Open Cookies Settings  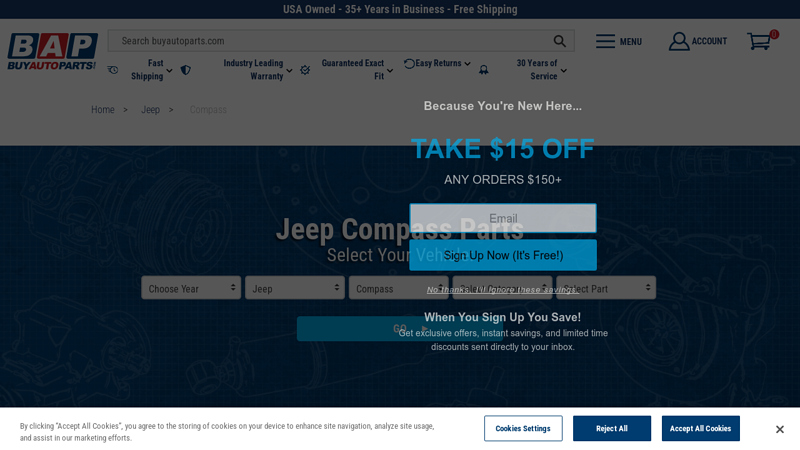pos(523,428)
